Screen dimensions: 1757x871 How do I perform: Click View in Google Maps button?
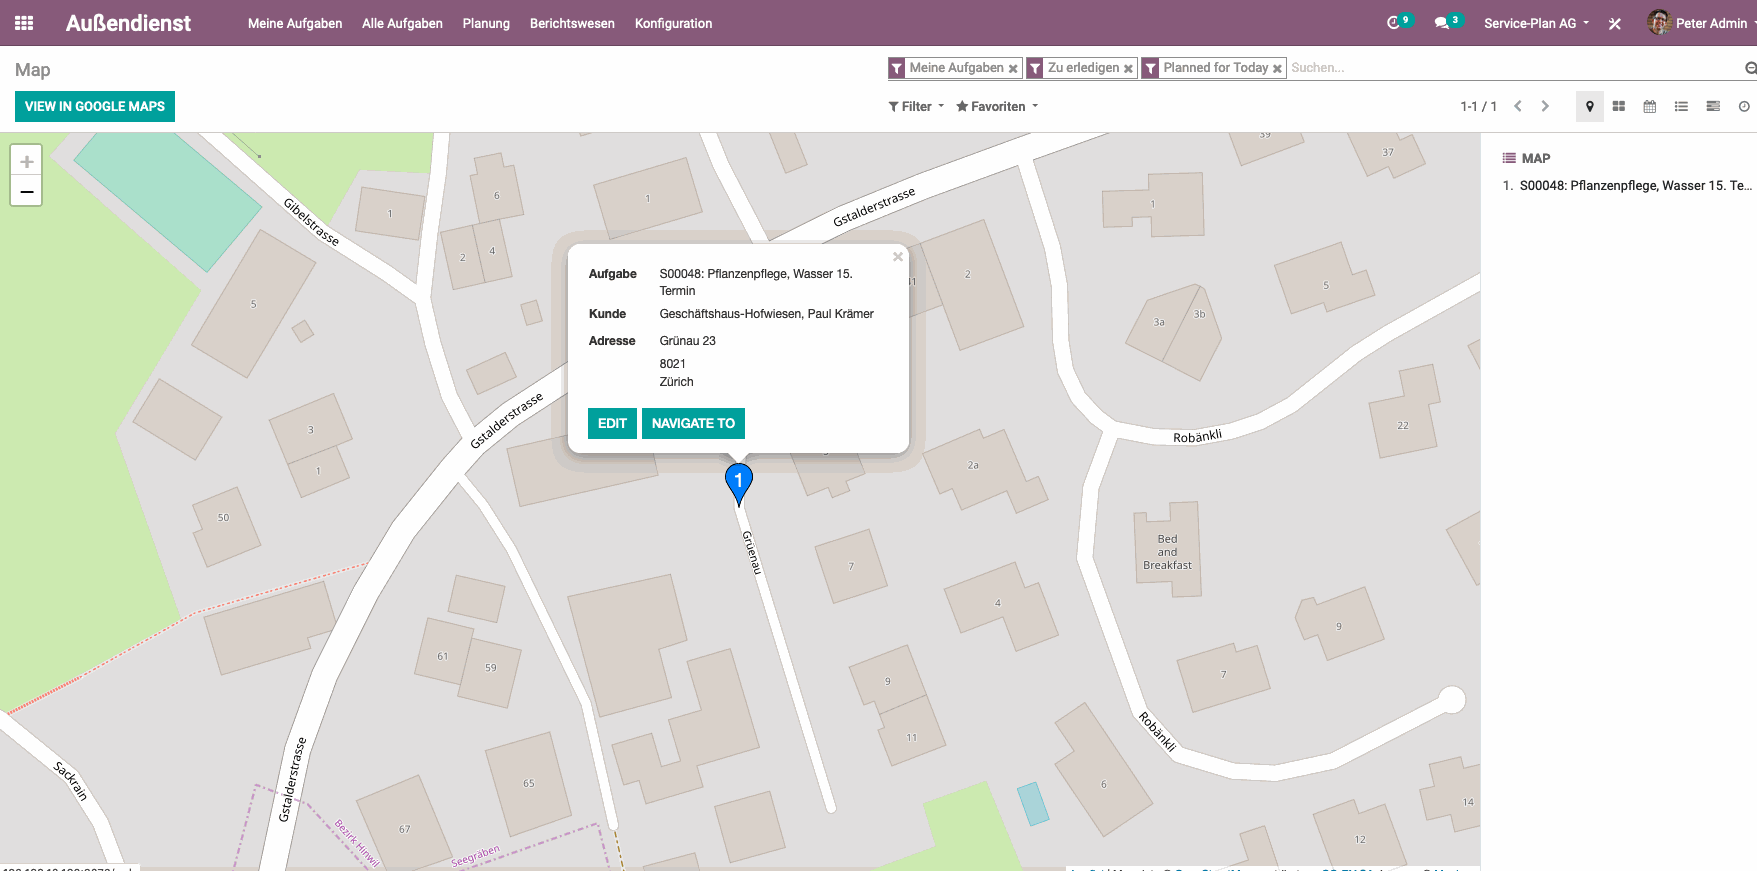point(95,106)
